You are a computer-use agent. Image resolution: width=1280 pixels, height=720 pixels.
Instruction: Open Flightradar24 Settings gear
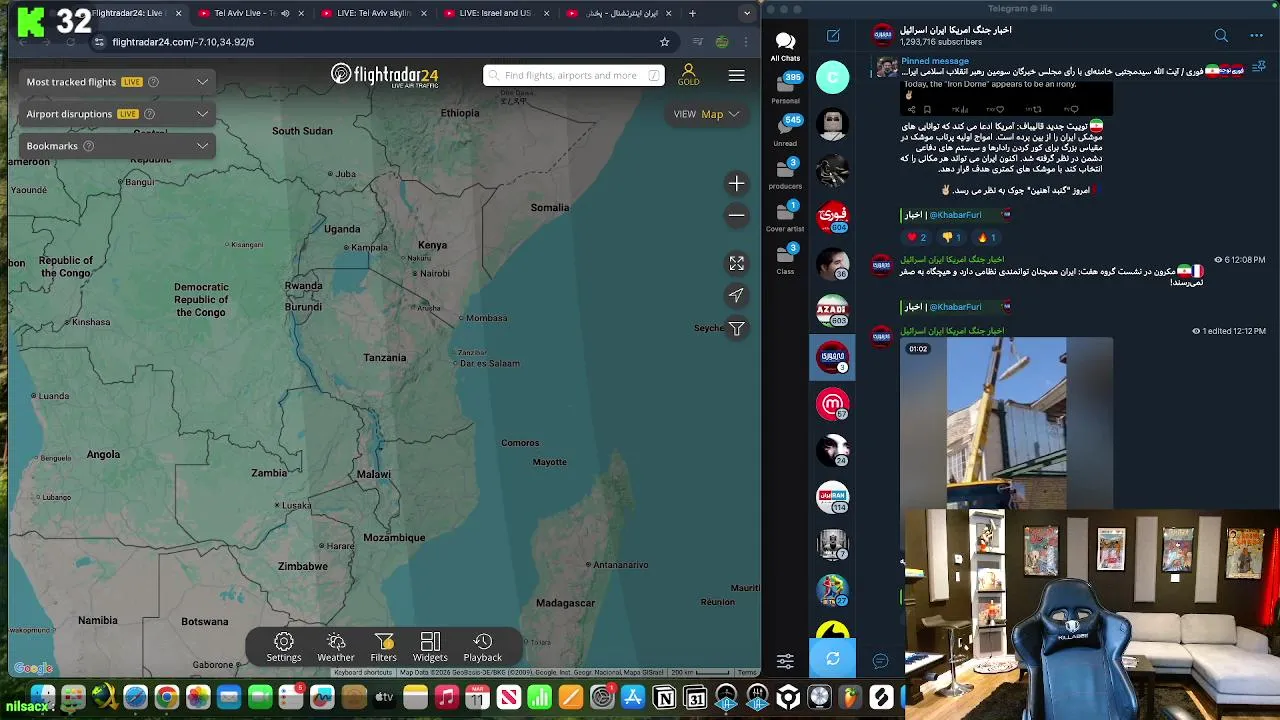tap(283, 647)
